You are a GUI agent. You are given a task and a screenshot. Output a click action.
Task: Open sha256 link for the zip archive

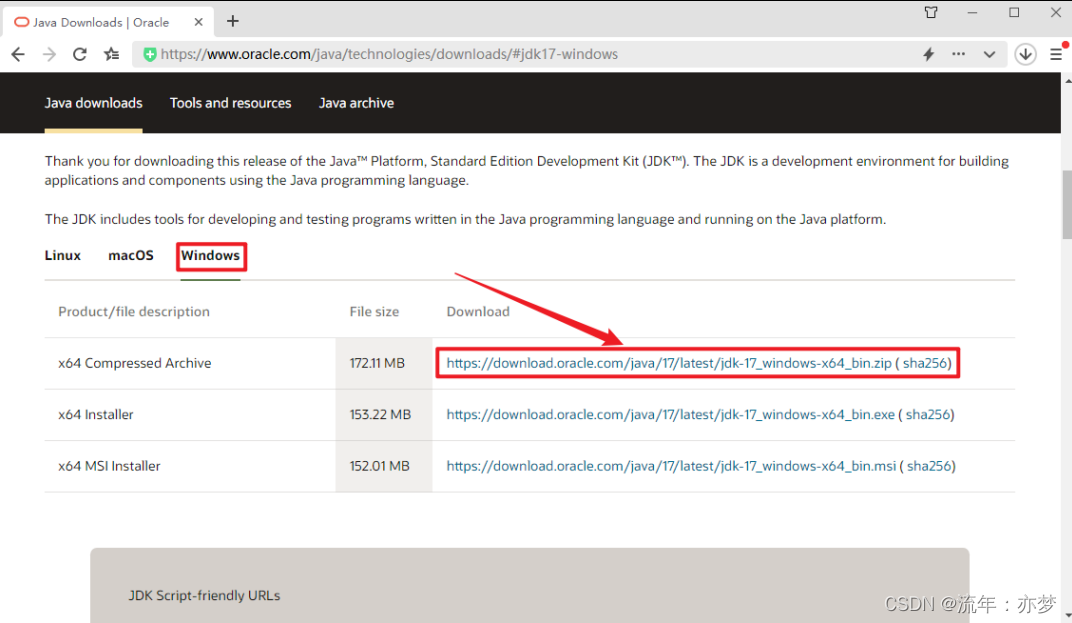pos(925,363)
